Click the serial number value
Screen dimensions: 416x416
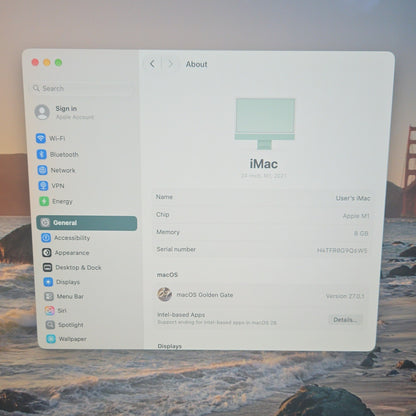pos(342,250)
